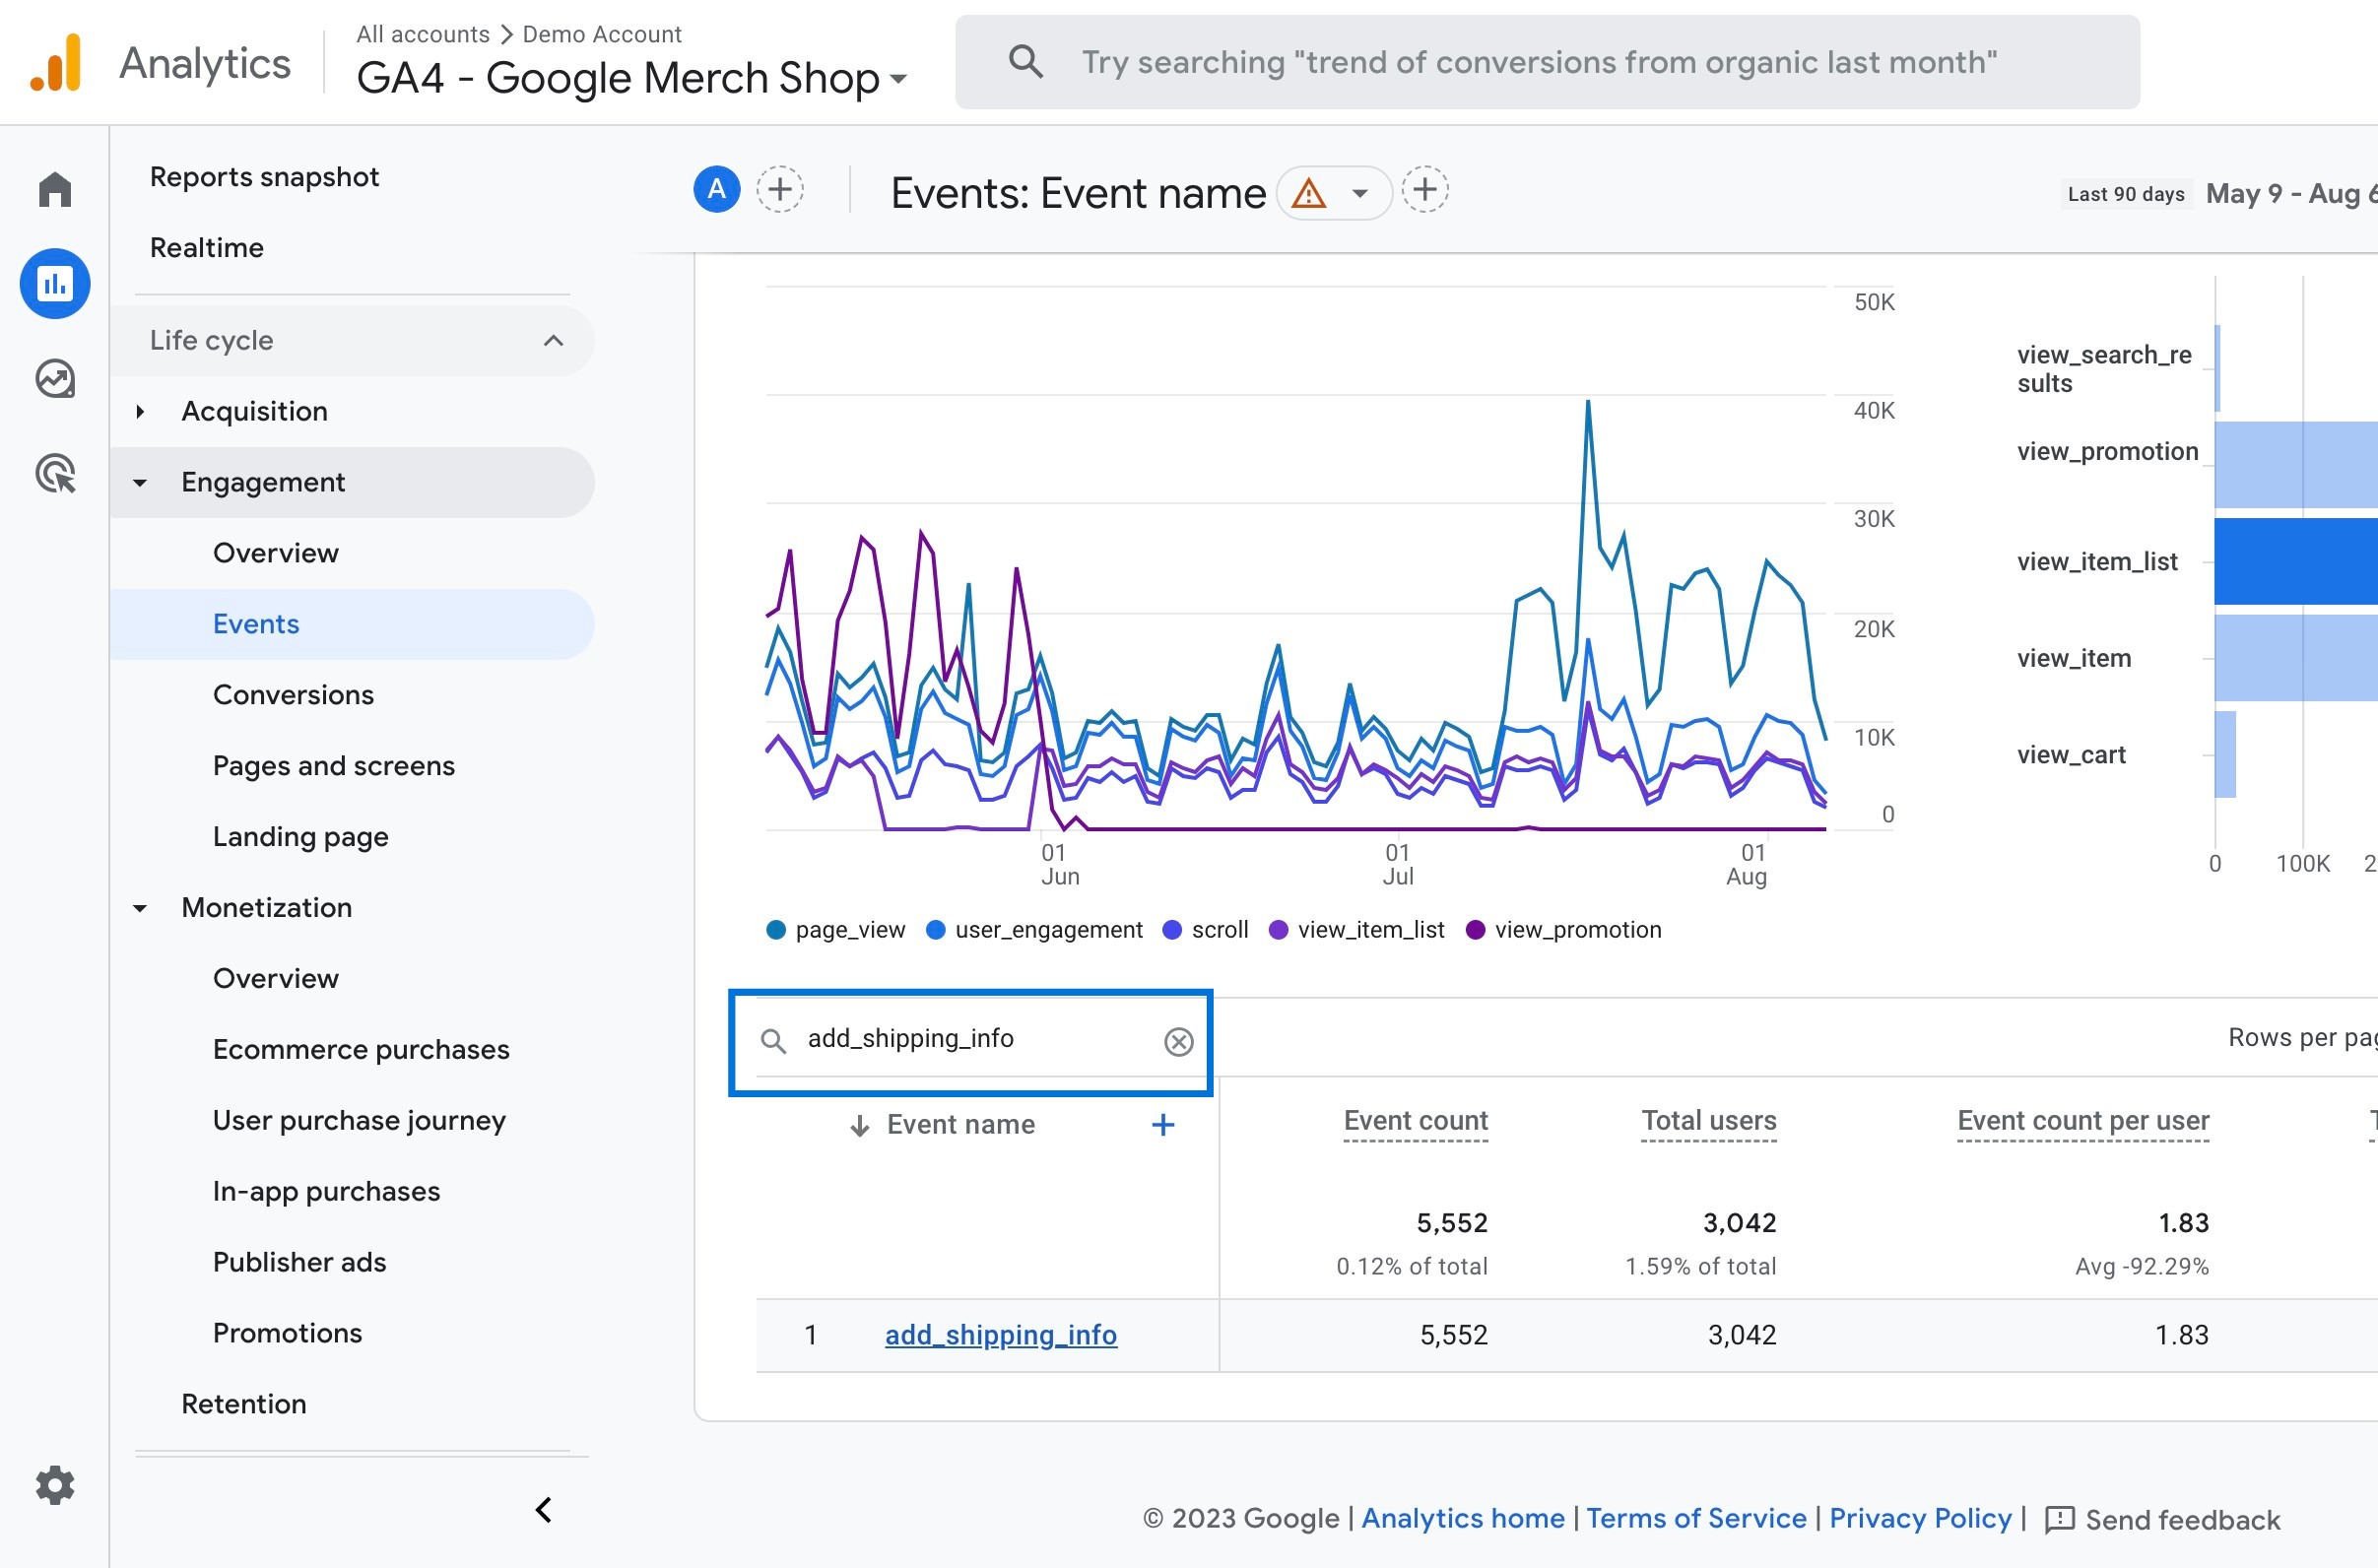Click All accounts breadcrumb

(423, 34)
